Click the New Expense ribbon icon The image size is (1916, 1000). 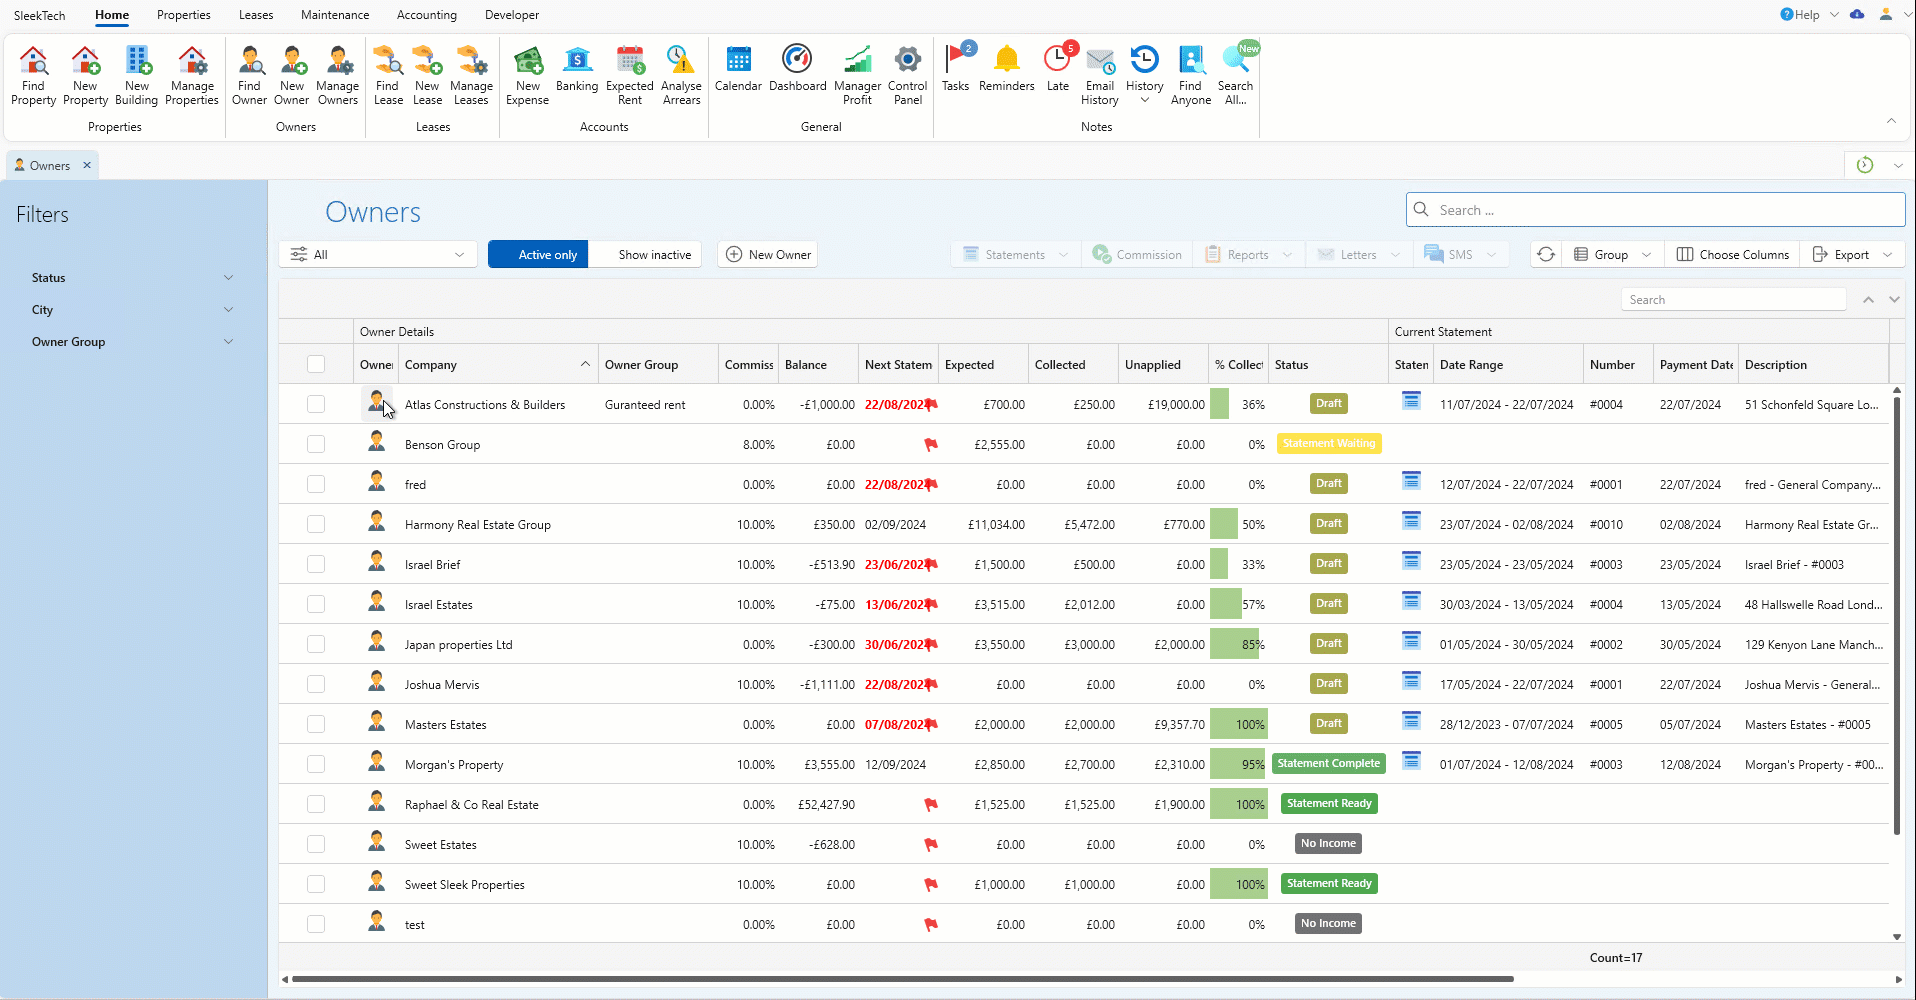point(527,75)
